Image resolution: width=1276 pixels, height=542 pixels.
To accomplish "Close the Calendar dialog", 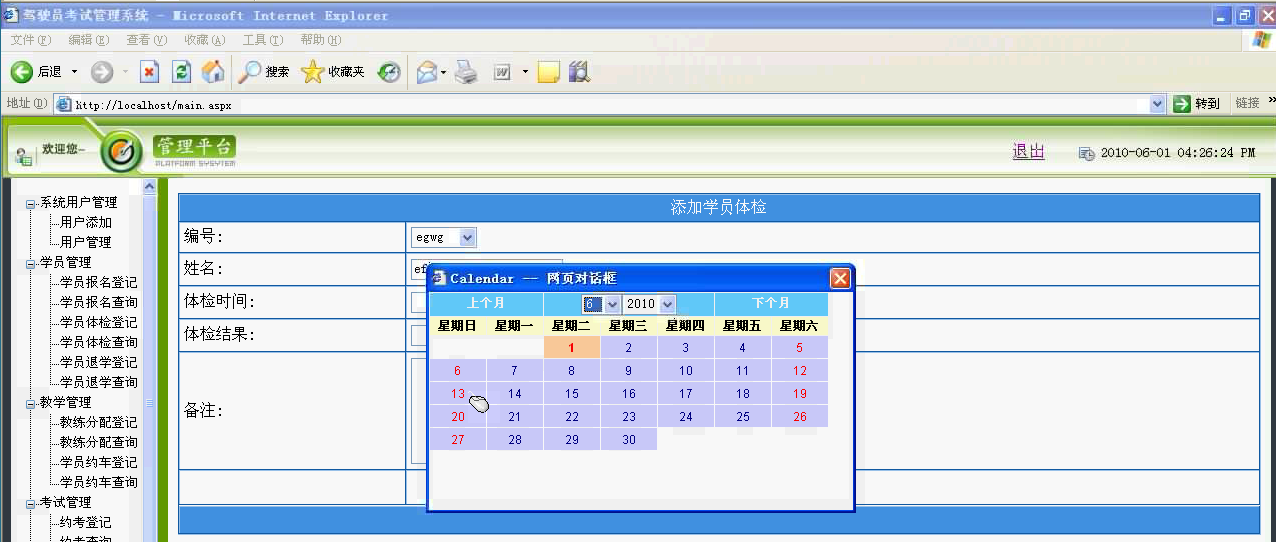I will coord(840,278).
